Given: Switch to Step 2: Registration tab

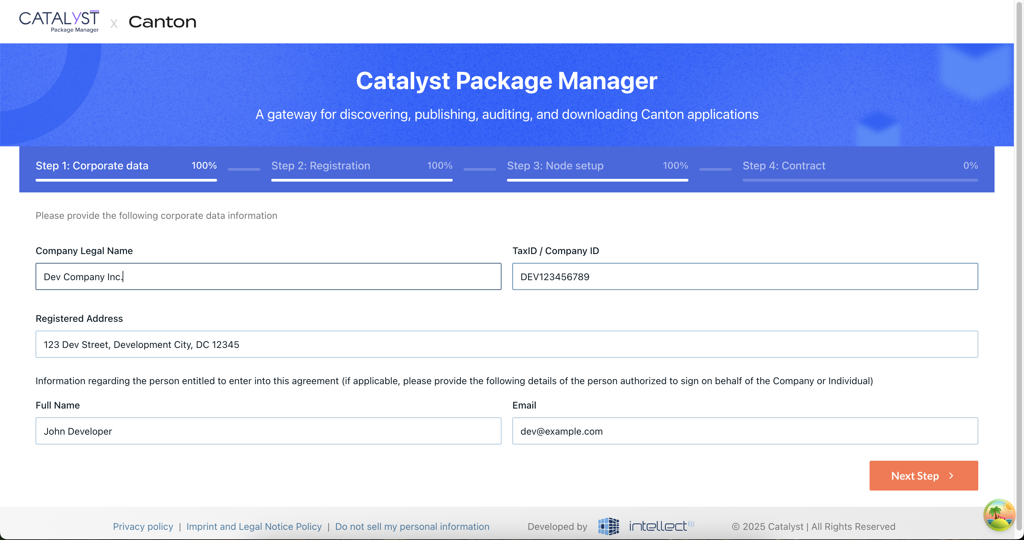Looking at the screenshot, I should point(320,166).
